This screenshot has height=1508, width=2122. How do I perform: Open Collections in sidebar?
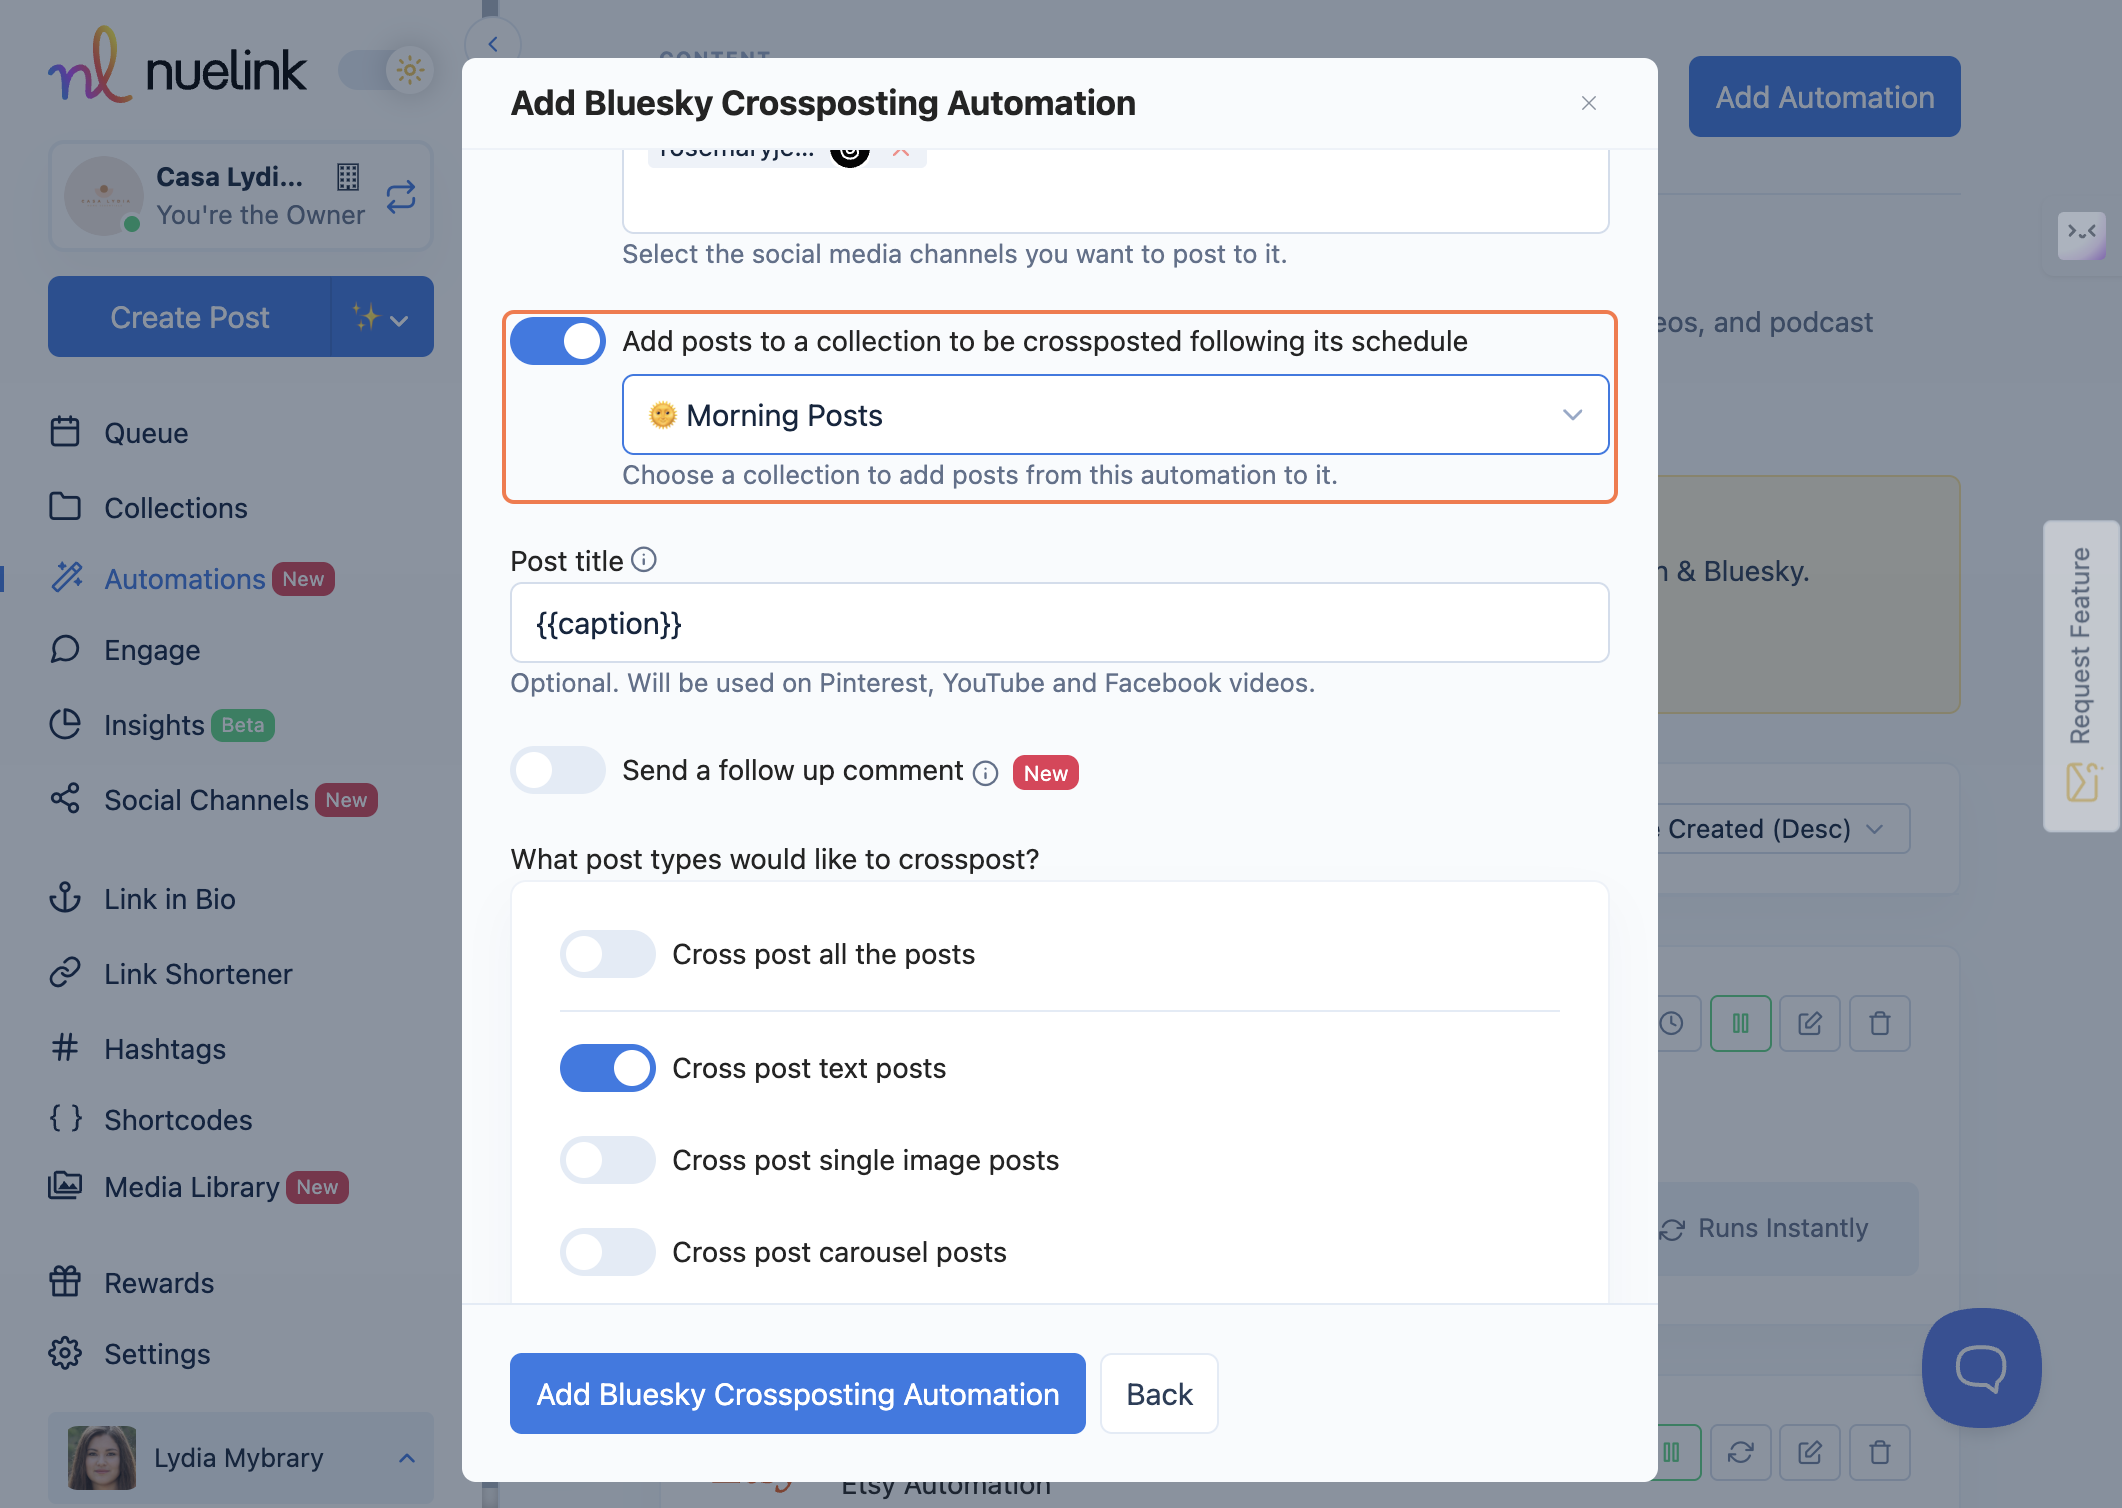point(175,508)
